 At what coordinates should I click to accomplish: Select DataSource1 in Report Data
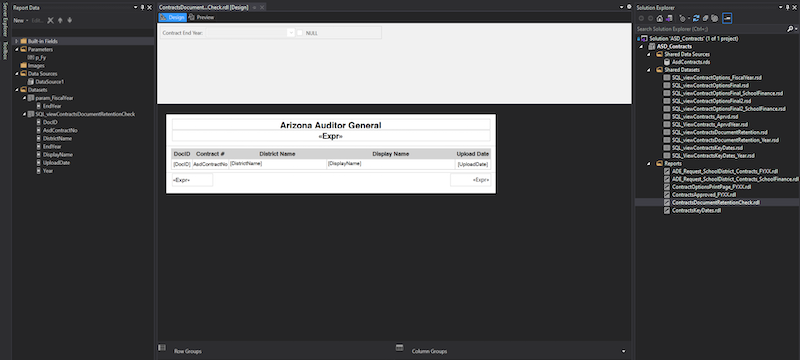coord(45,82)
